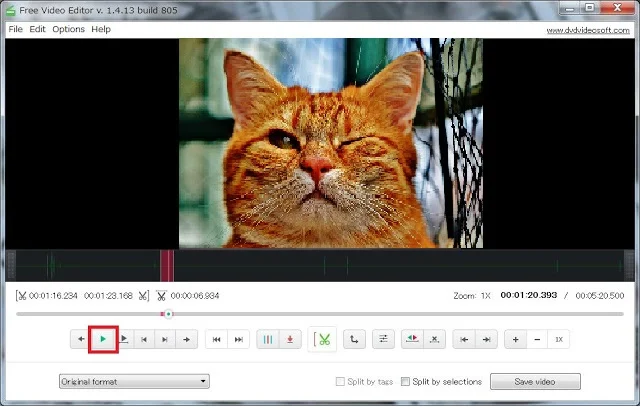This screenshot has width=640, height=407.
Task: Click the red selection region on waveform timeline
Action: [167, 266]
